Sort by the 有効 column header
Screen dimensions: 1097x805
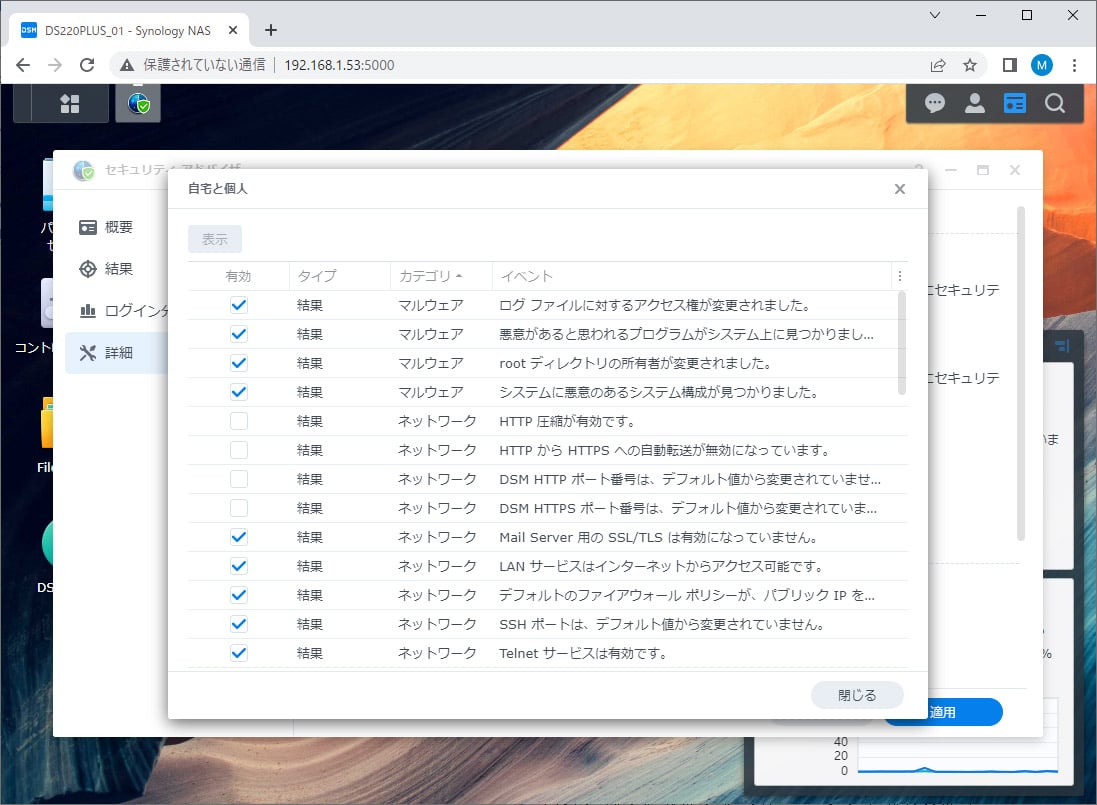[x=239, y=276]
